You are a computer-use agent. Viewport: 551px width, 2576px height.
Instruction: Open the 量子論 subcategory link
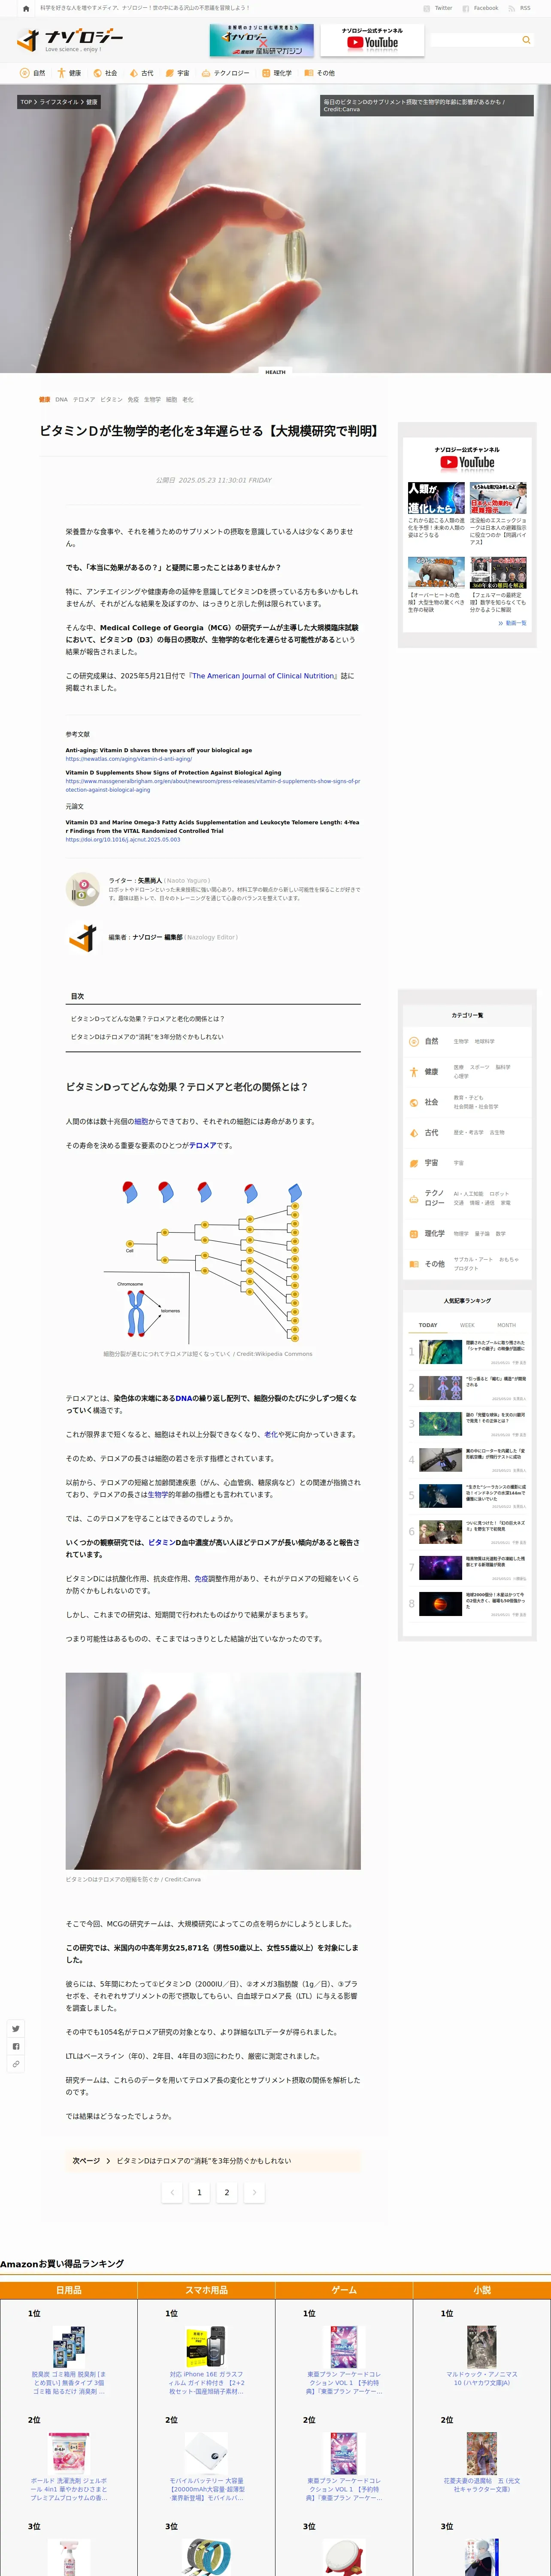482,1234
